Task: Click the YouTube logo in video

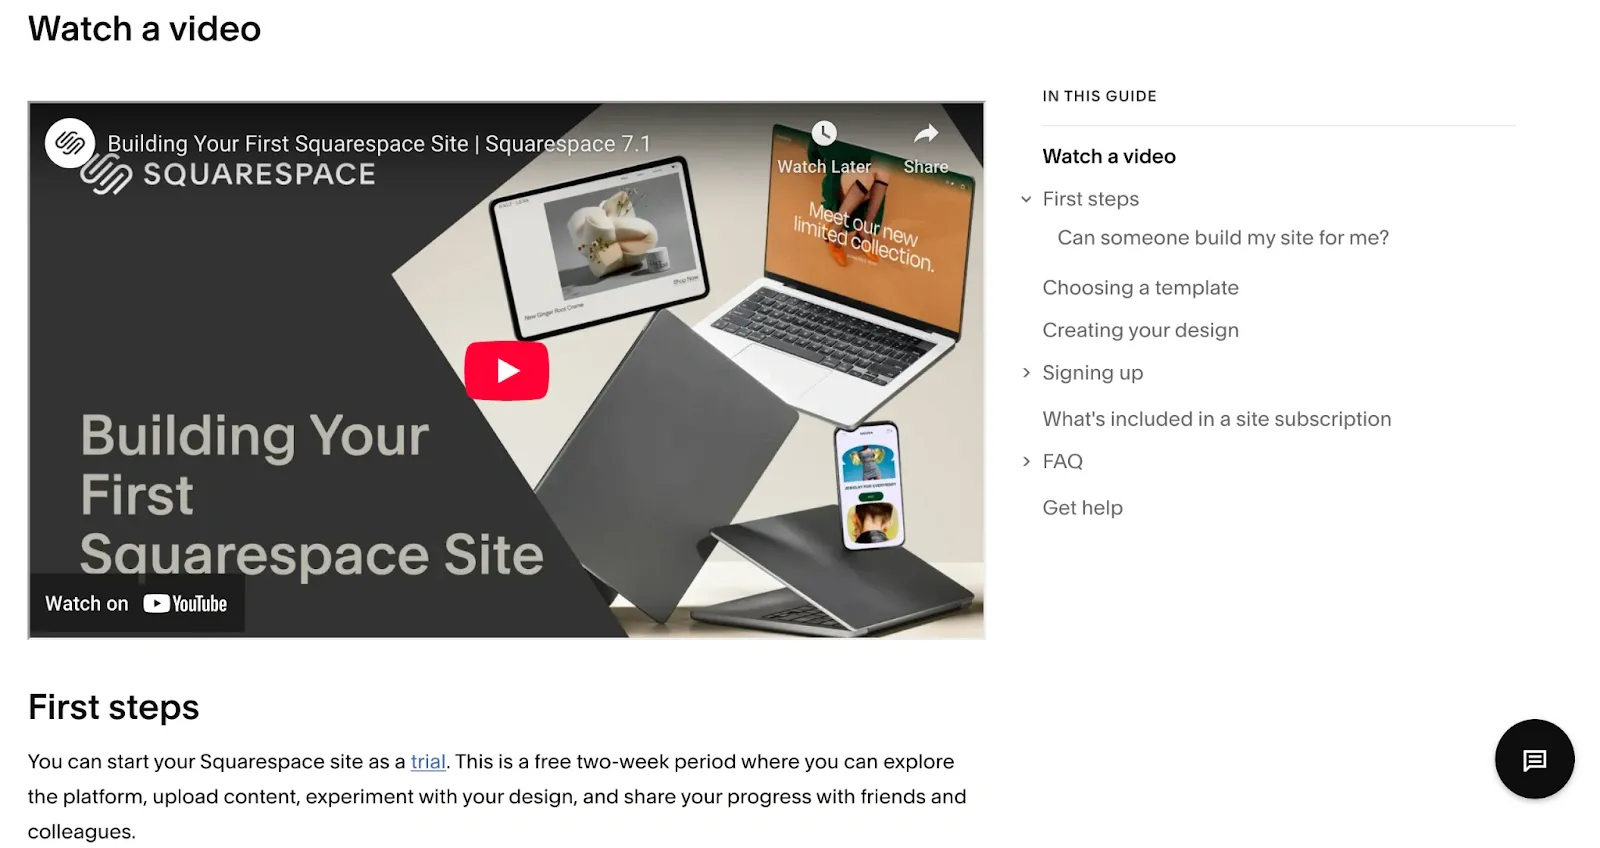Action: pyautogui.click(x=186, y=604)
